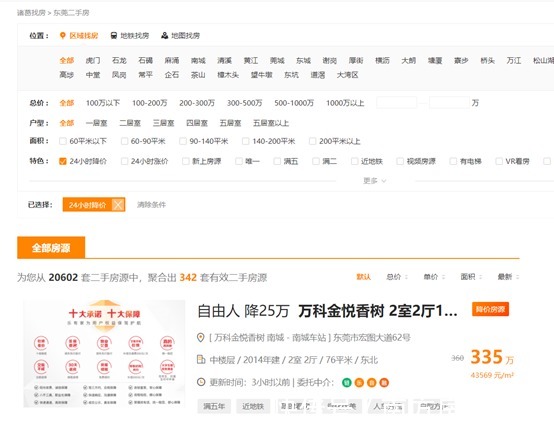Go to the first breadcrumb link before 东莞二手房
Screen dimensions: 554x428
coord(31,13)
